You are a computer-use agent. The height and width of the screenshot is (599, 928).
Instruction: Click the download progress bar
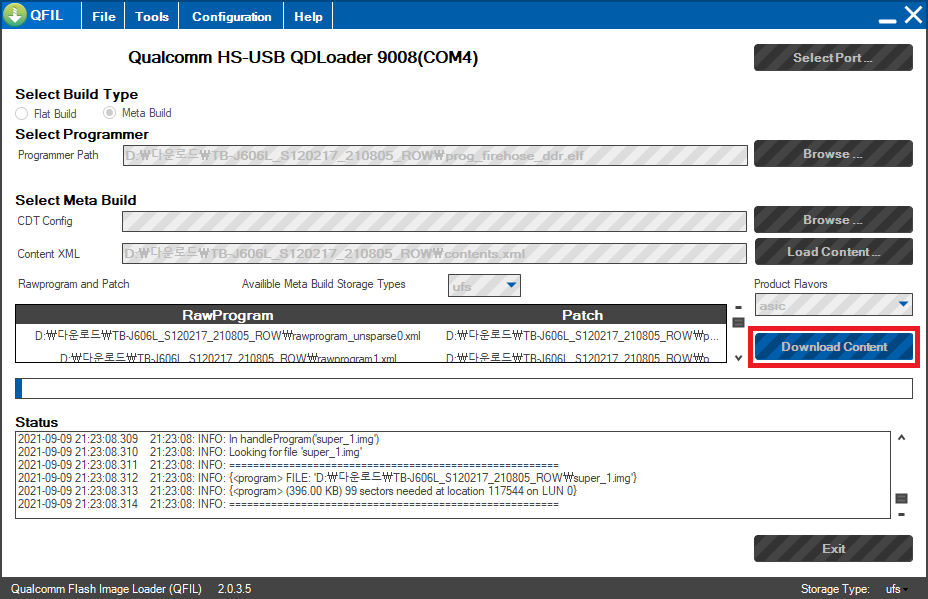(464, 388)
